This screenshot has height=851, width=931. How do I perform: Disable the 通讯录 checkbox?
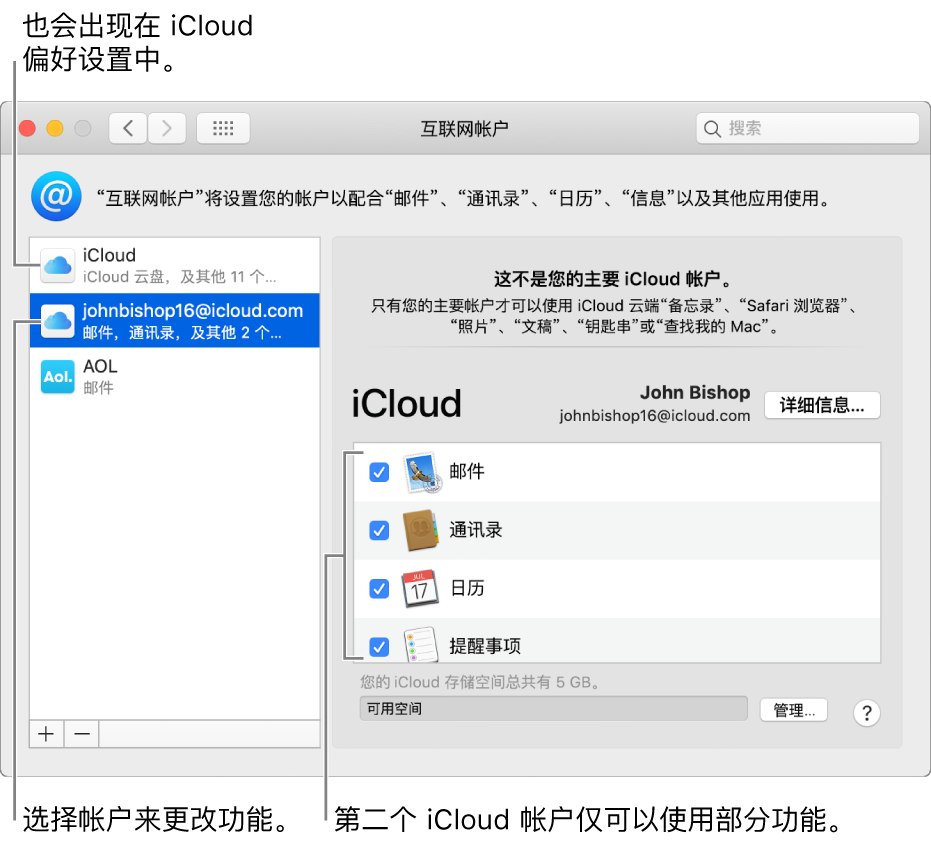[x=379, y=530]
